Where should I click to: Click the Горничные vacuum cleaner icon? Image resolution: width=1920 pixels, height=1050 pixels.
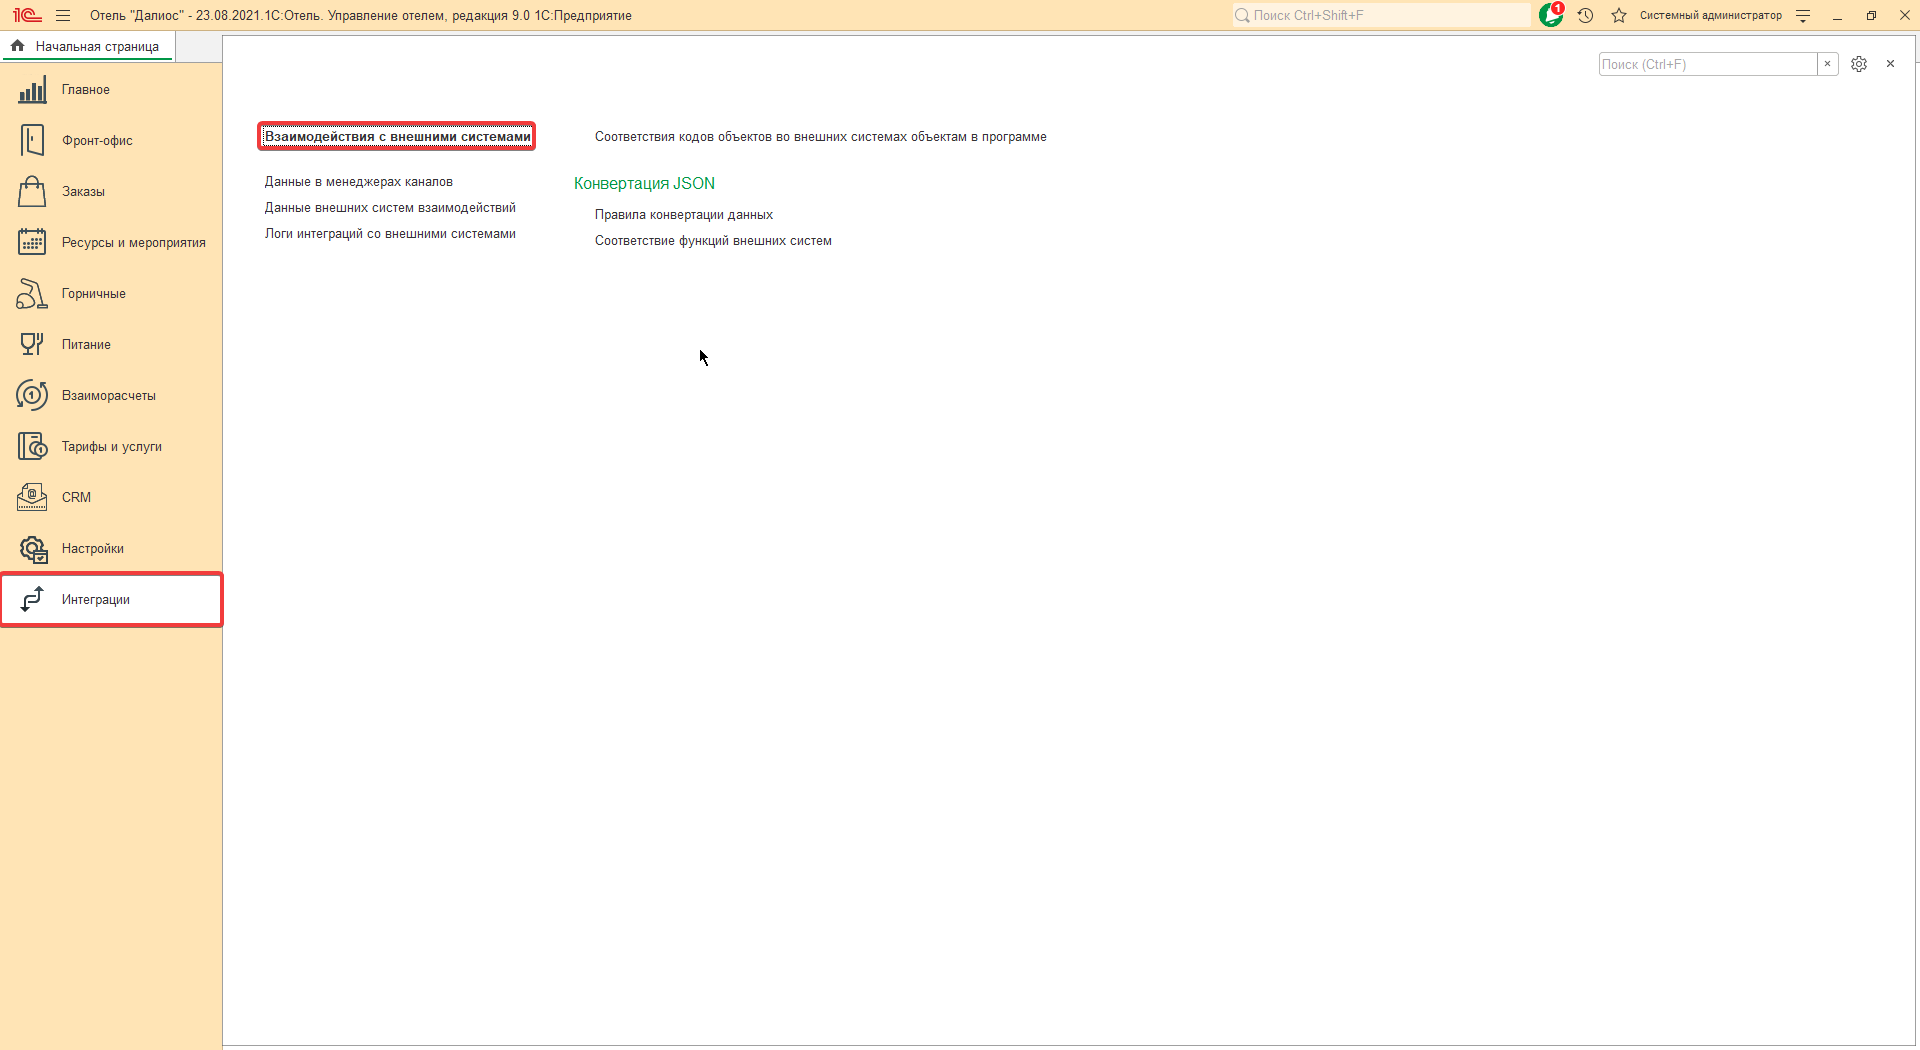pyautogui.click(x=32, y=294)
